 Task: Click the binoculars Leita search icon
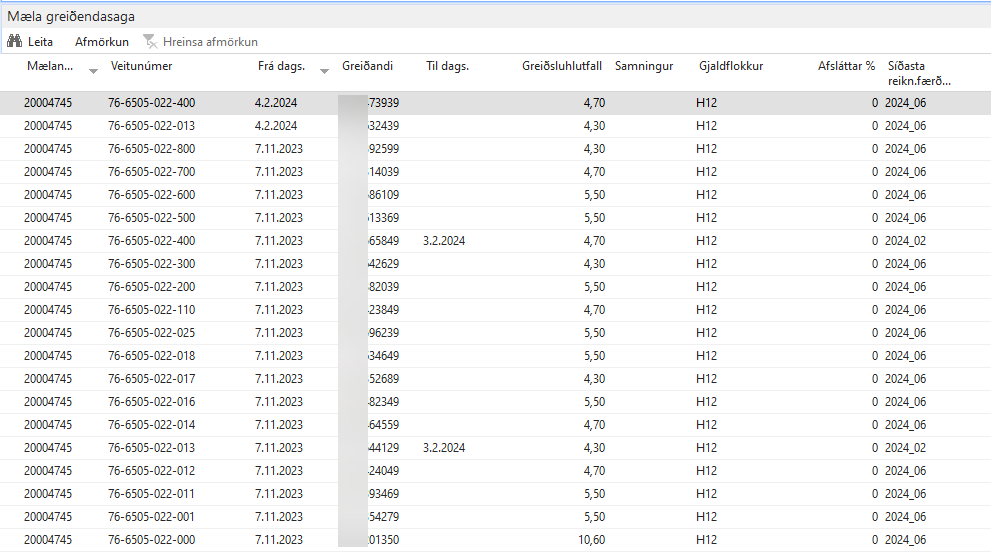pyautogui.click(x=15, y=42)
